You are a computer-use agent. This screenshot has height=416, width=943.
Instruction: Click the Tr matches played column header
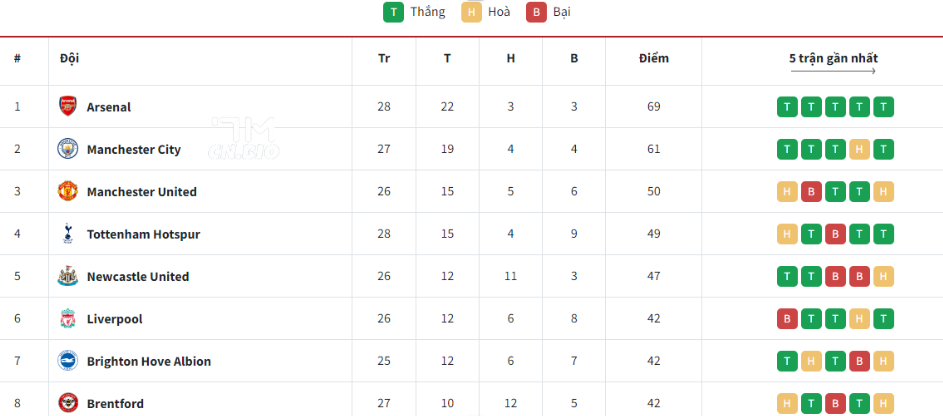[x=384, y=58]
